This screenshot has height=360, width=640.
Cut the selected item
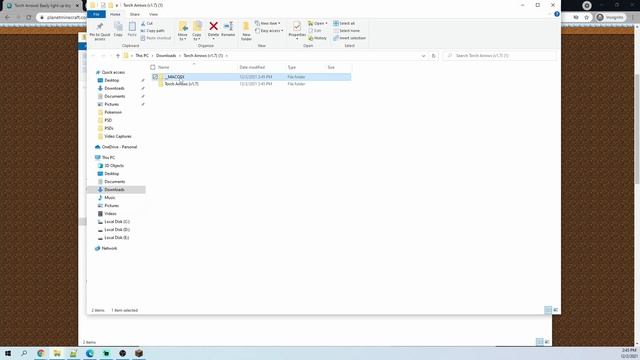click(x=147, y=23)
